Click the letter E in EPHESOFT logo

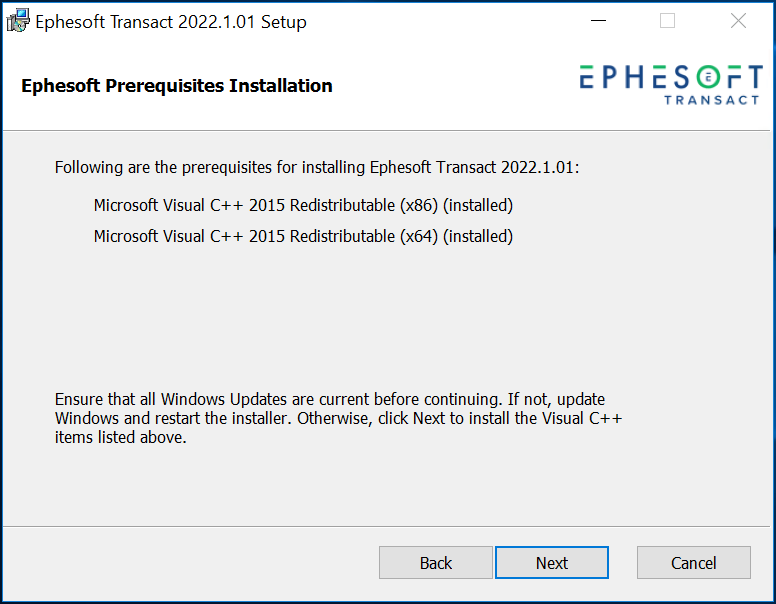pyautogui.click(x=587, y=77)
